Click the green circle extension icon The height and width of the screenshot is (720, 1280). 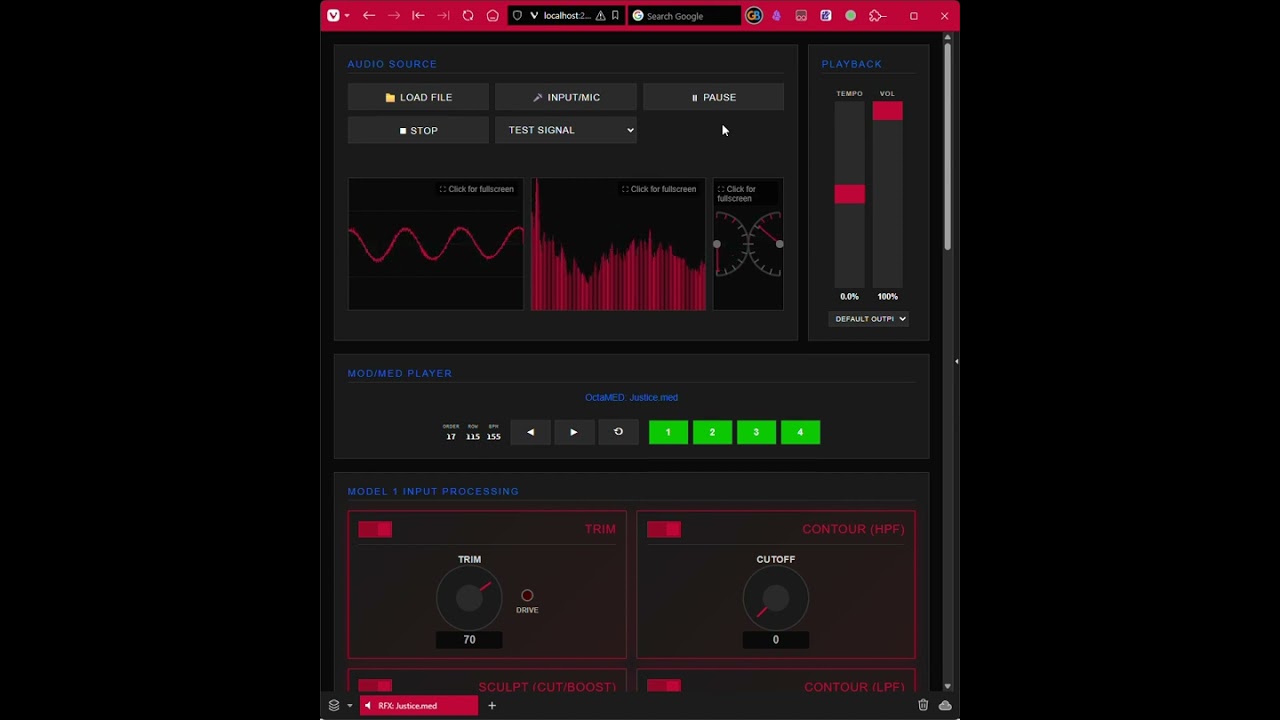851,15
